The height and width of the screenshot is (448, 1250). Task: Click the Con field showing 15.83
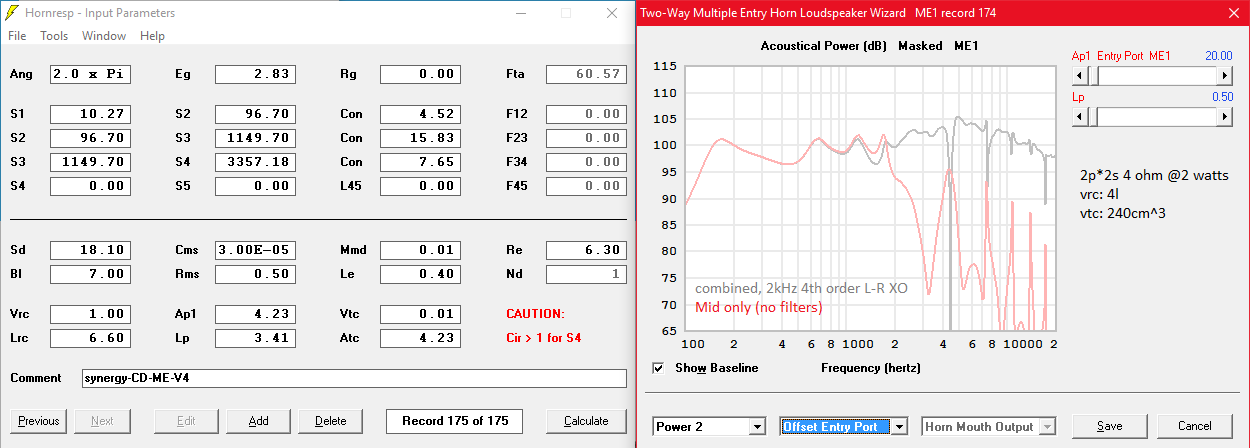point(420,138)
